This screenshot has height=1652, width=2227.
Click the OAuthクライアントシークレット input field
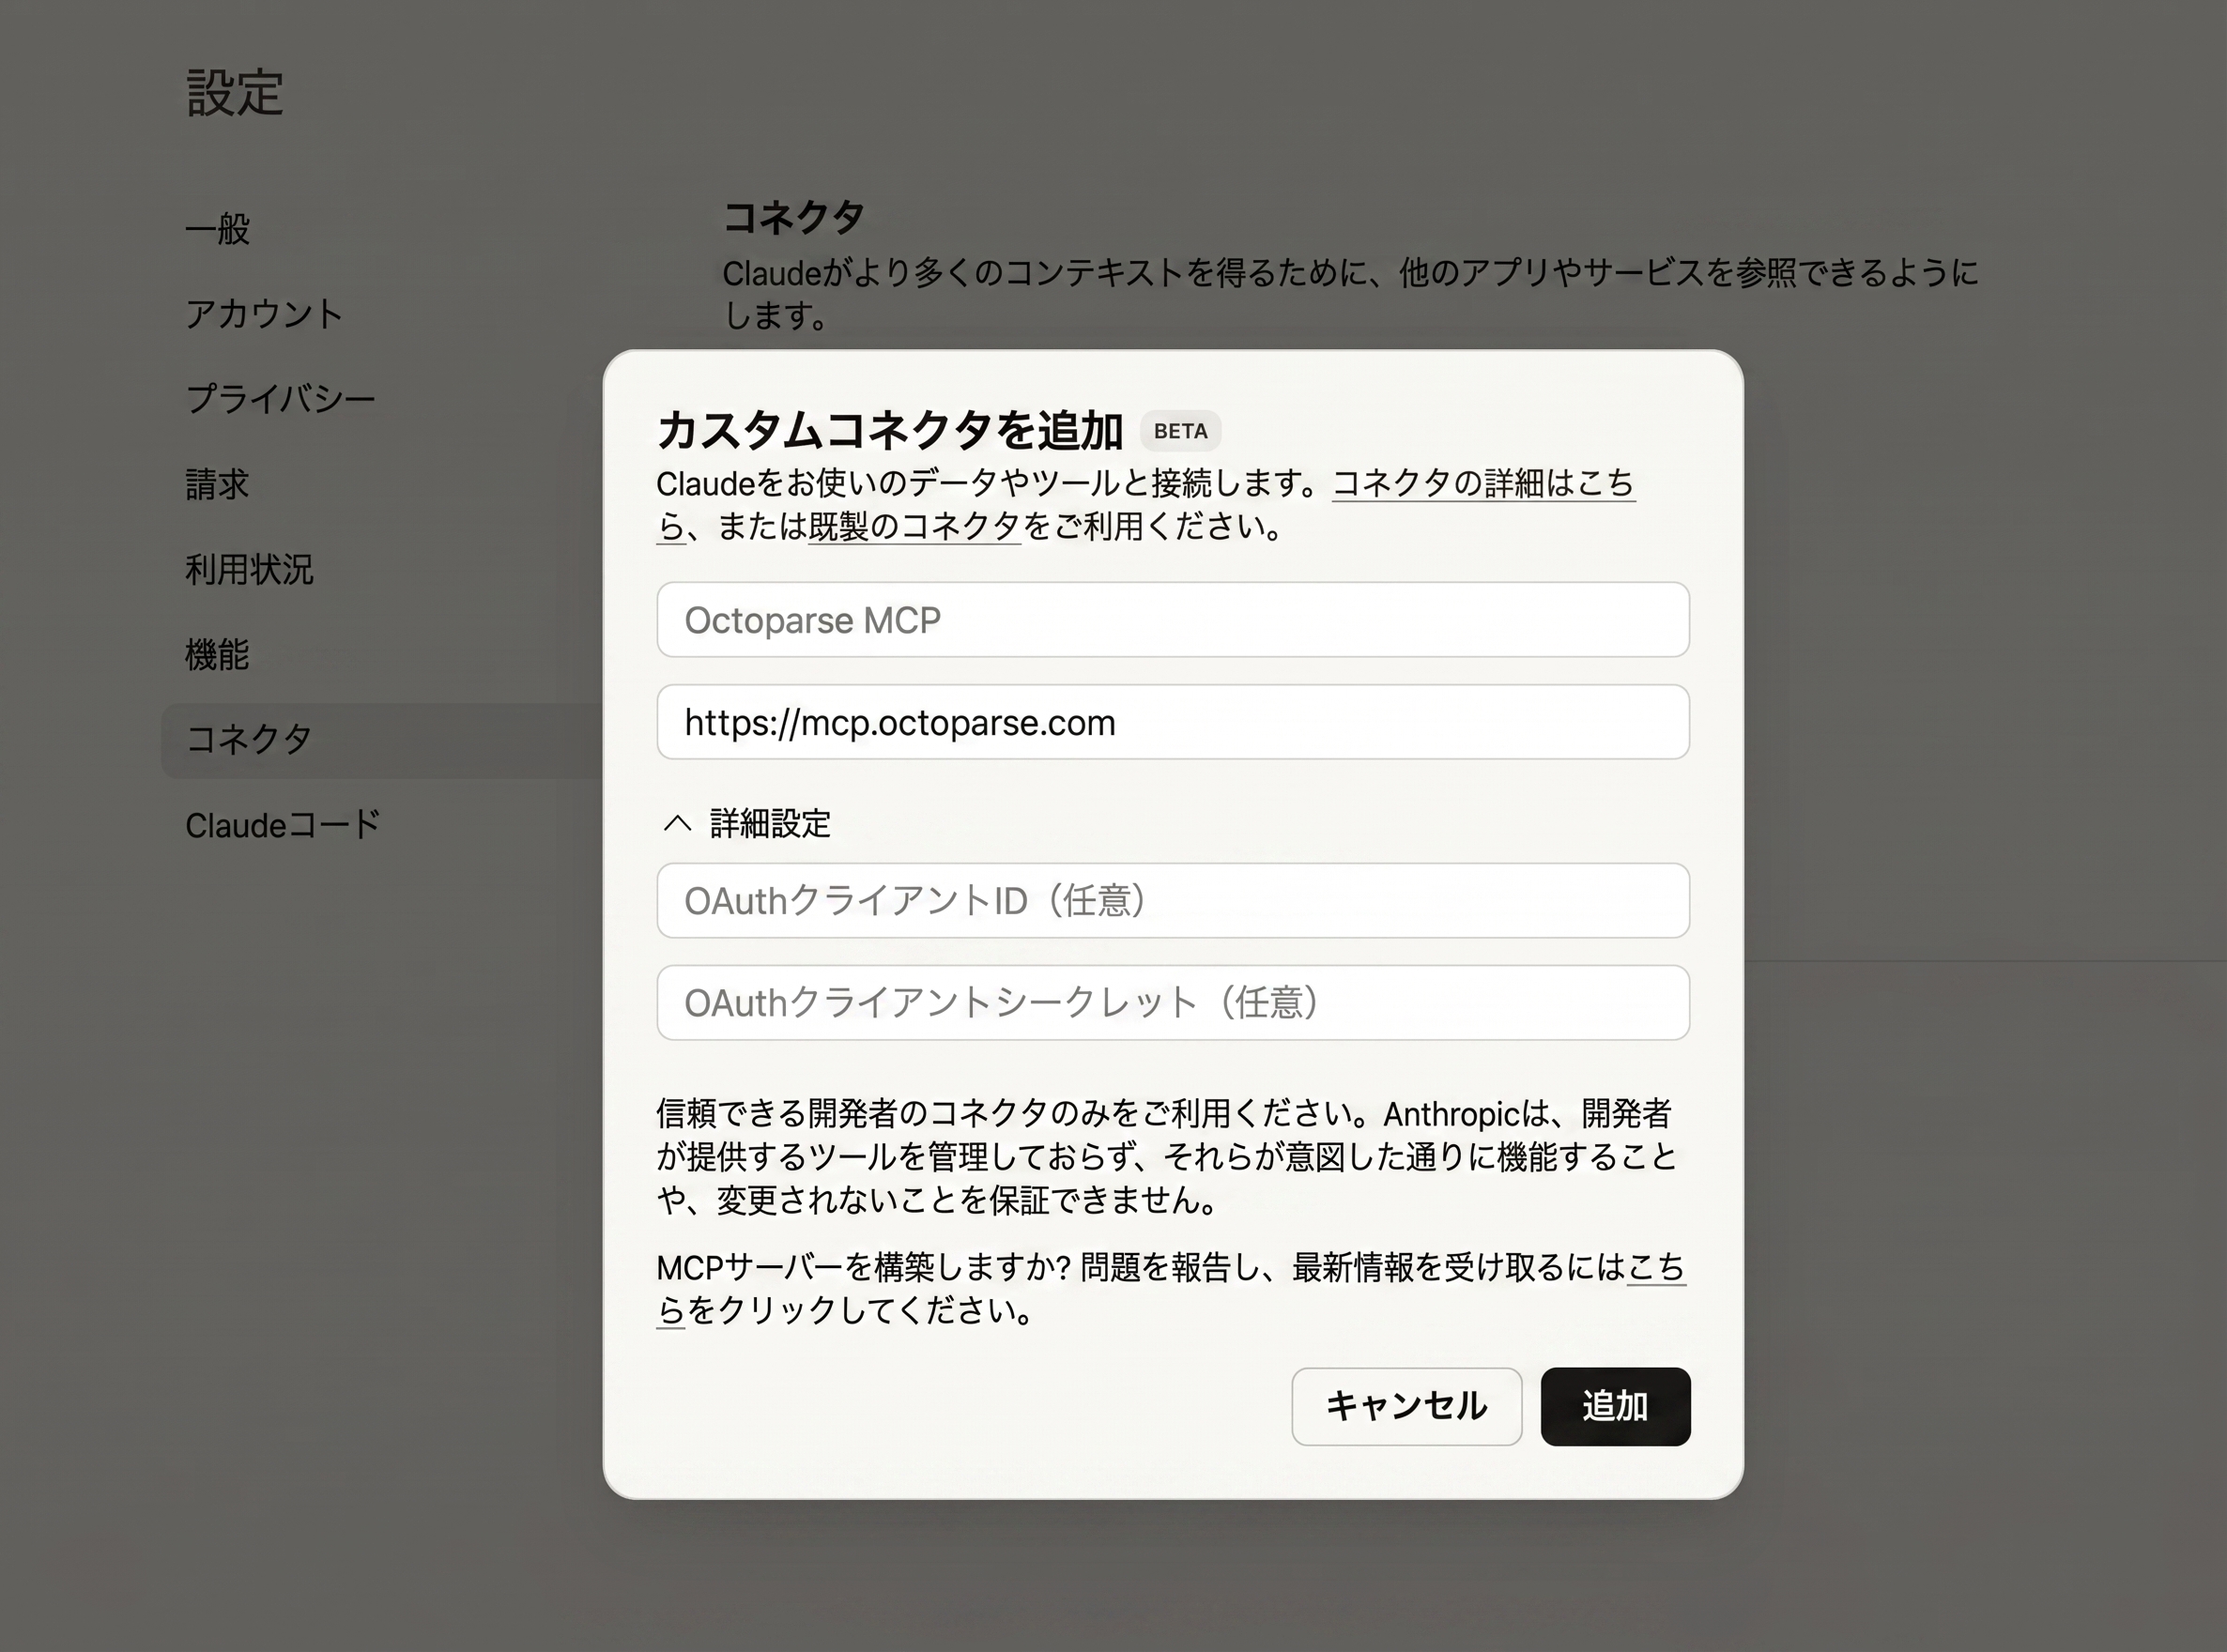point(1173,1003)
